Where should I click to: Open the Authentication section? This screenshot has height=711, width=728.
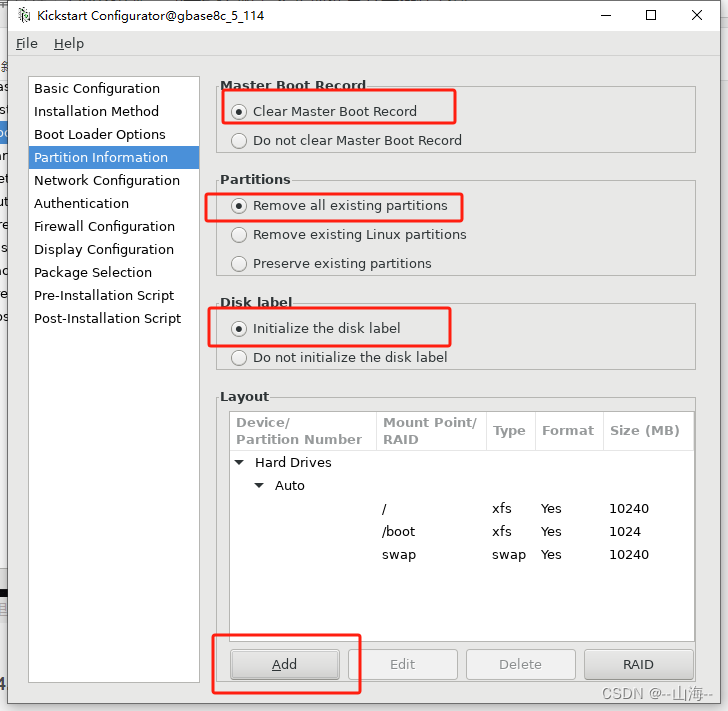tap(114, 203)
